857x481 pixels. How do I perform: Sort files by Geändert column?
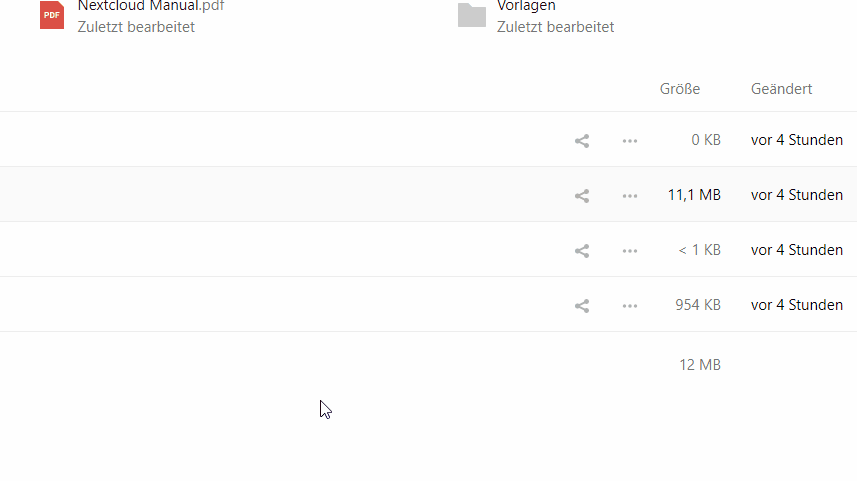coord(782,89)
